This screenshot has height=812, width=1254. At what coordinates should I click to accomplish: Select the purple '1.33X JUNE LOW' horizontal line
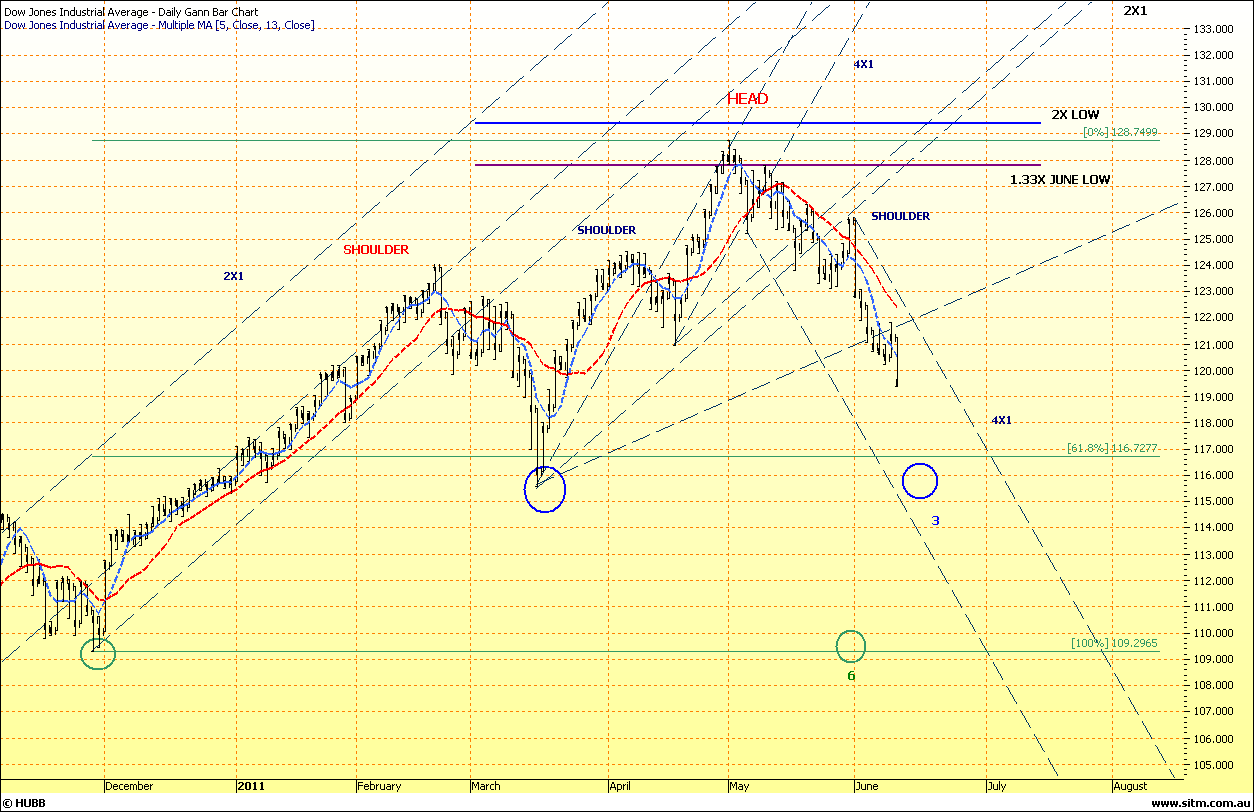coord(757,165)
